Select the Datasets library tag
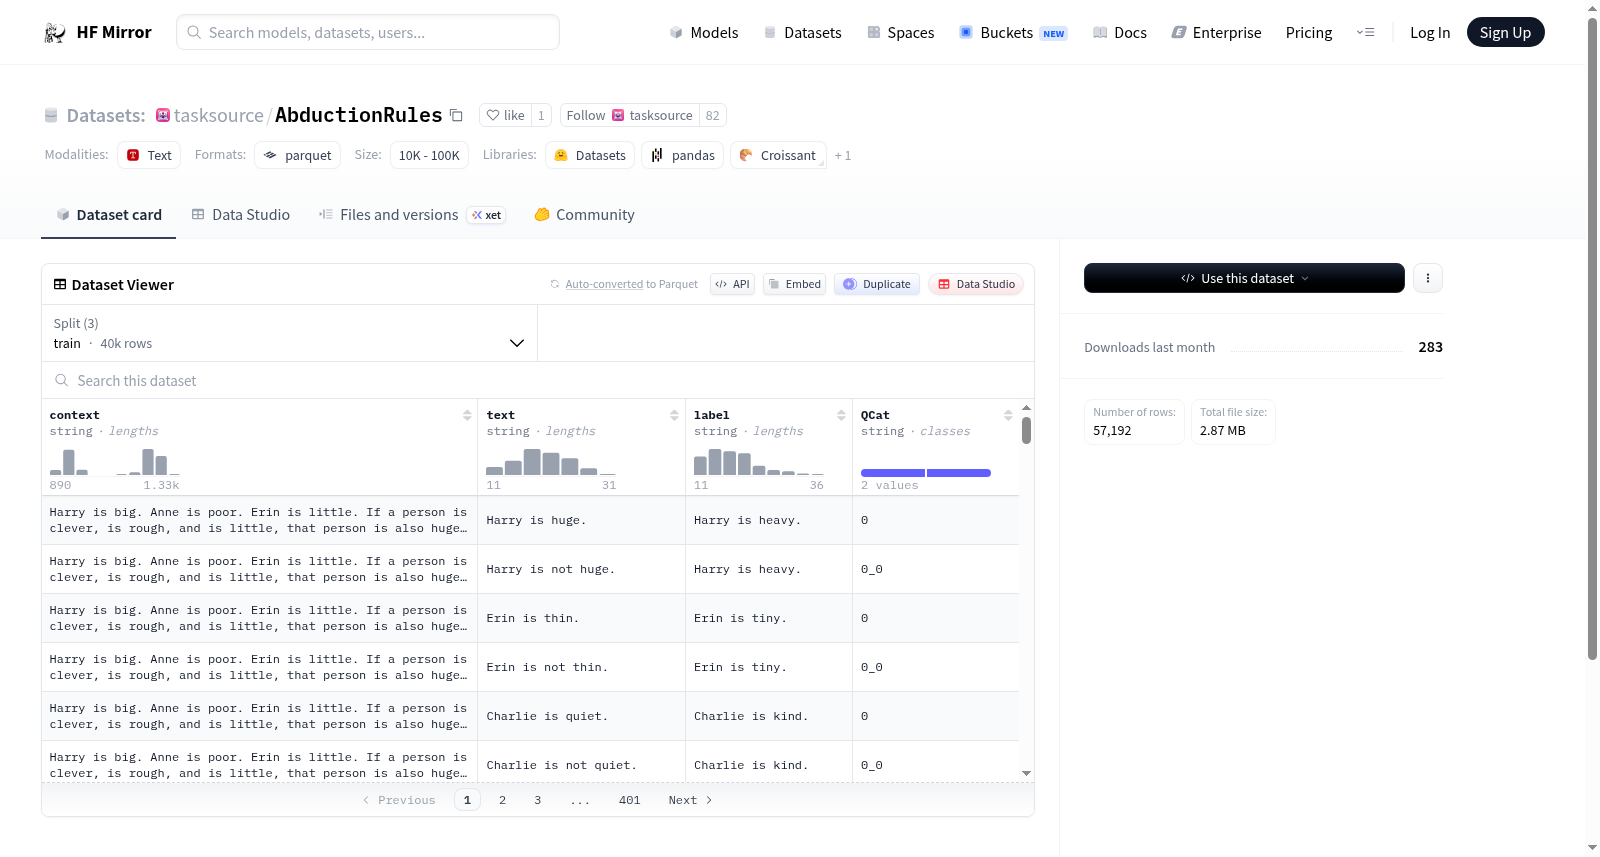 590,155
